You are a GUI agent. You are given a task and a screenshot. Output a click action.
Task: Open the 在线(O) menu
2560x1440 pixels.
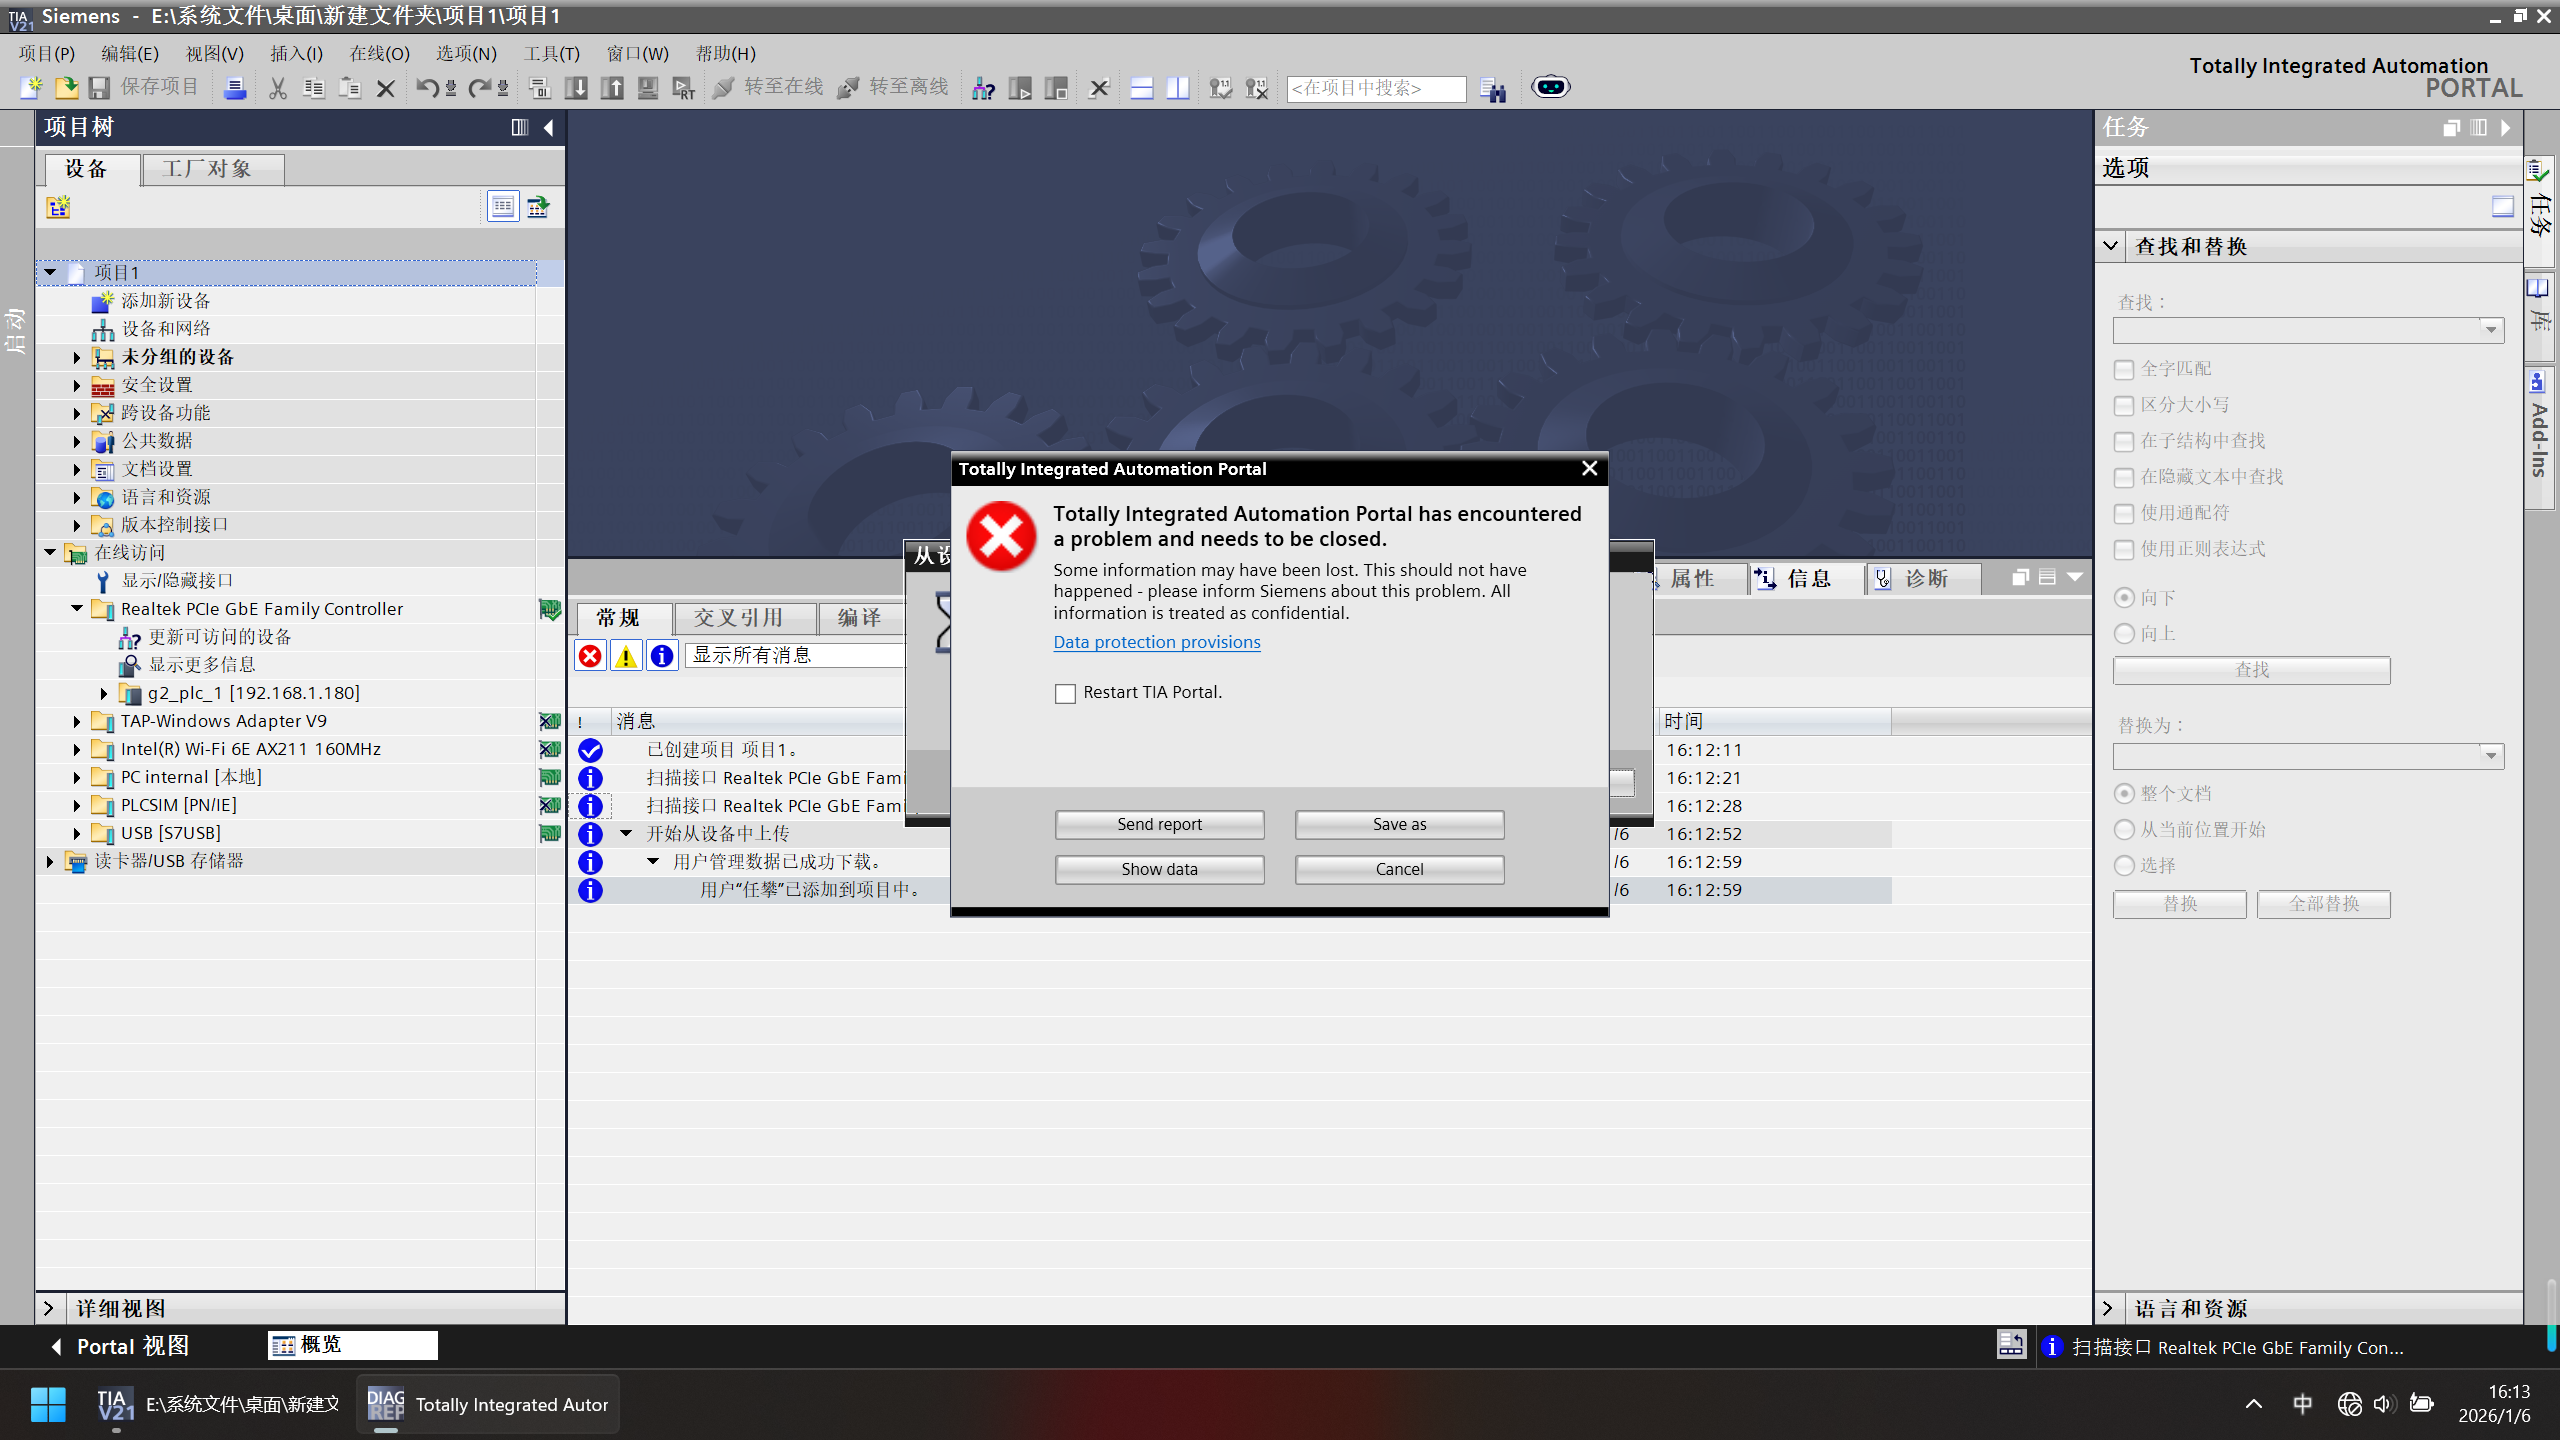click(379, 54)
